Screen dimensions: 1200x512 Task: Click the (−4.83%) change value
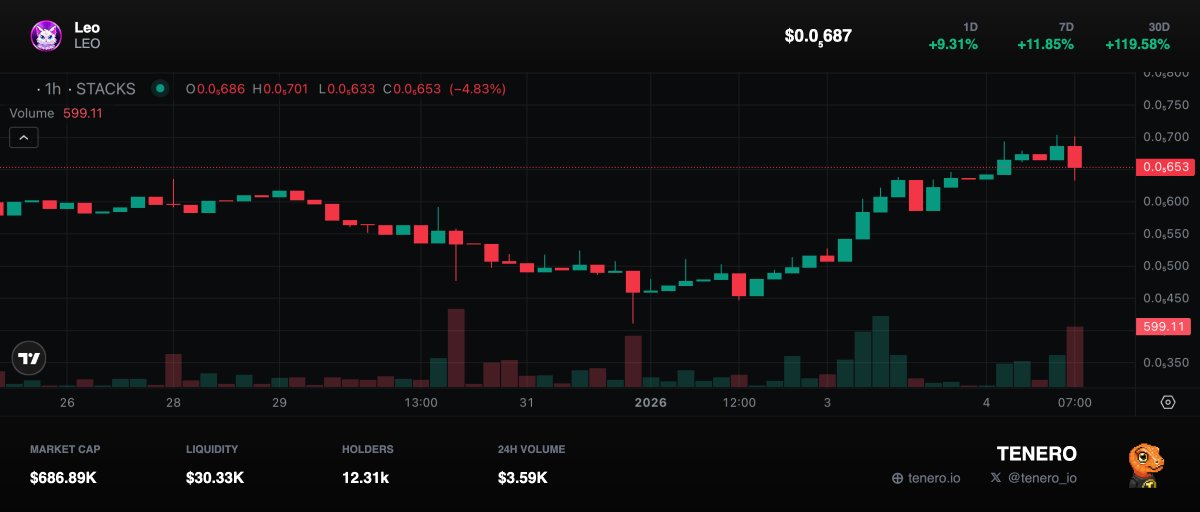pos(478,89)
